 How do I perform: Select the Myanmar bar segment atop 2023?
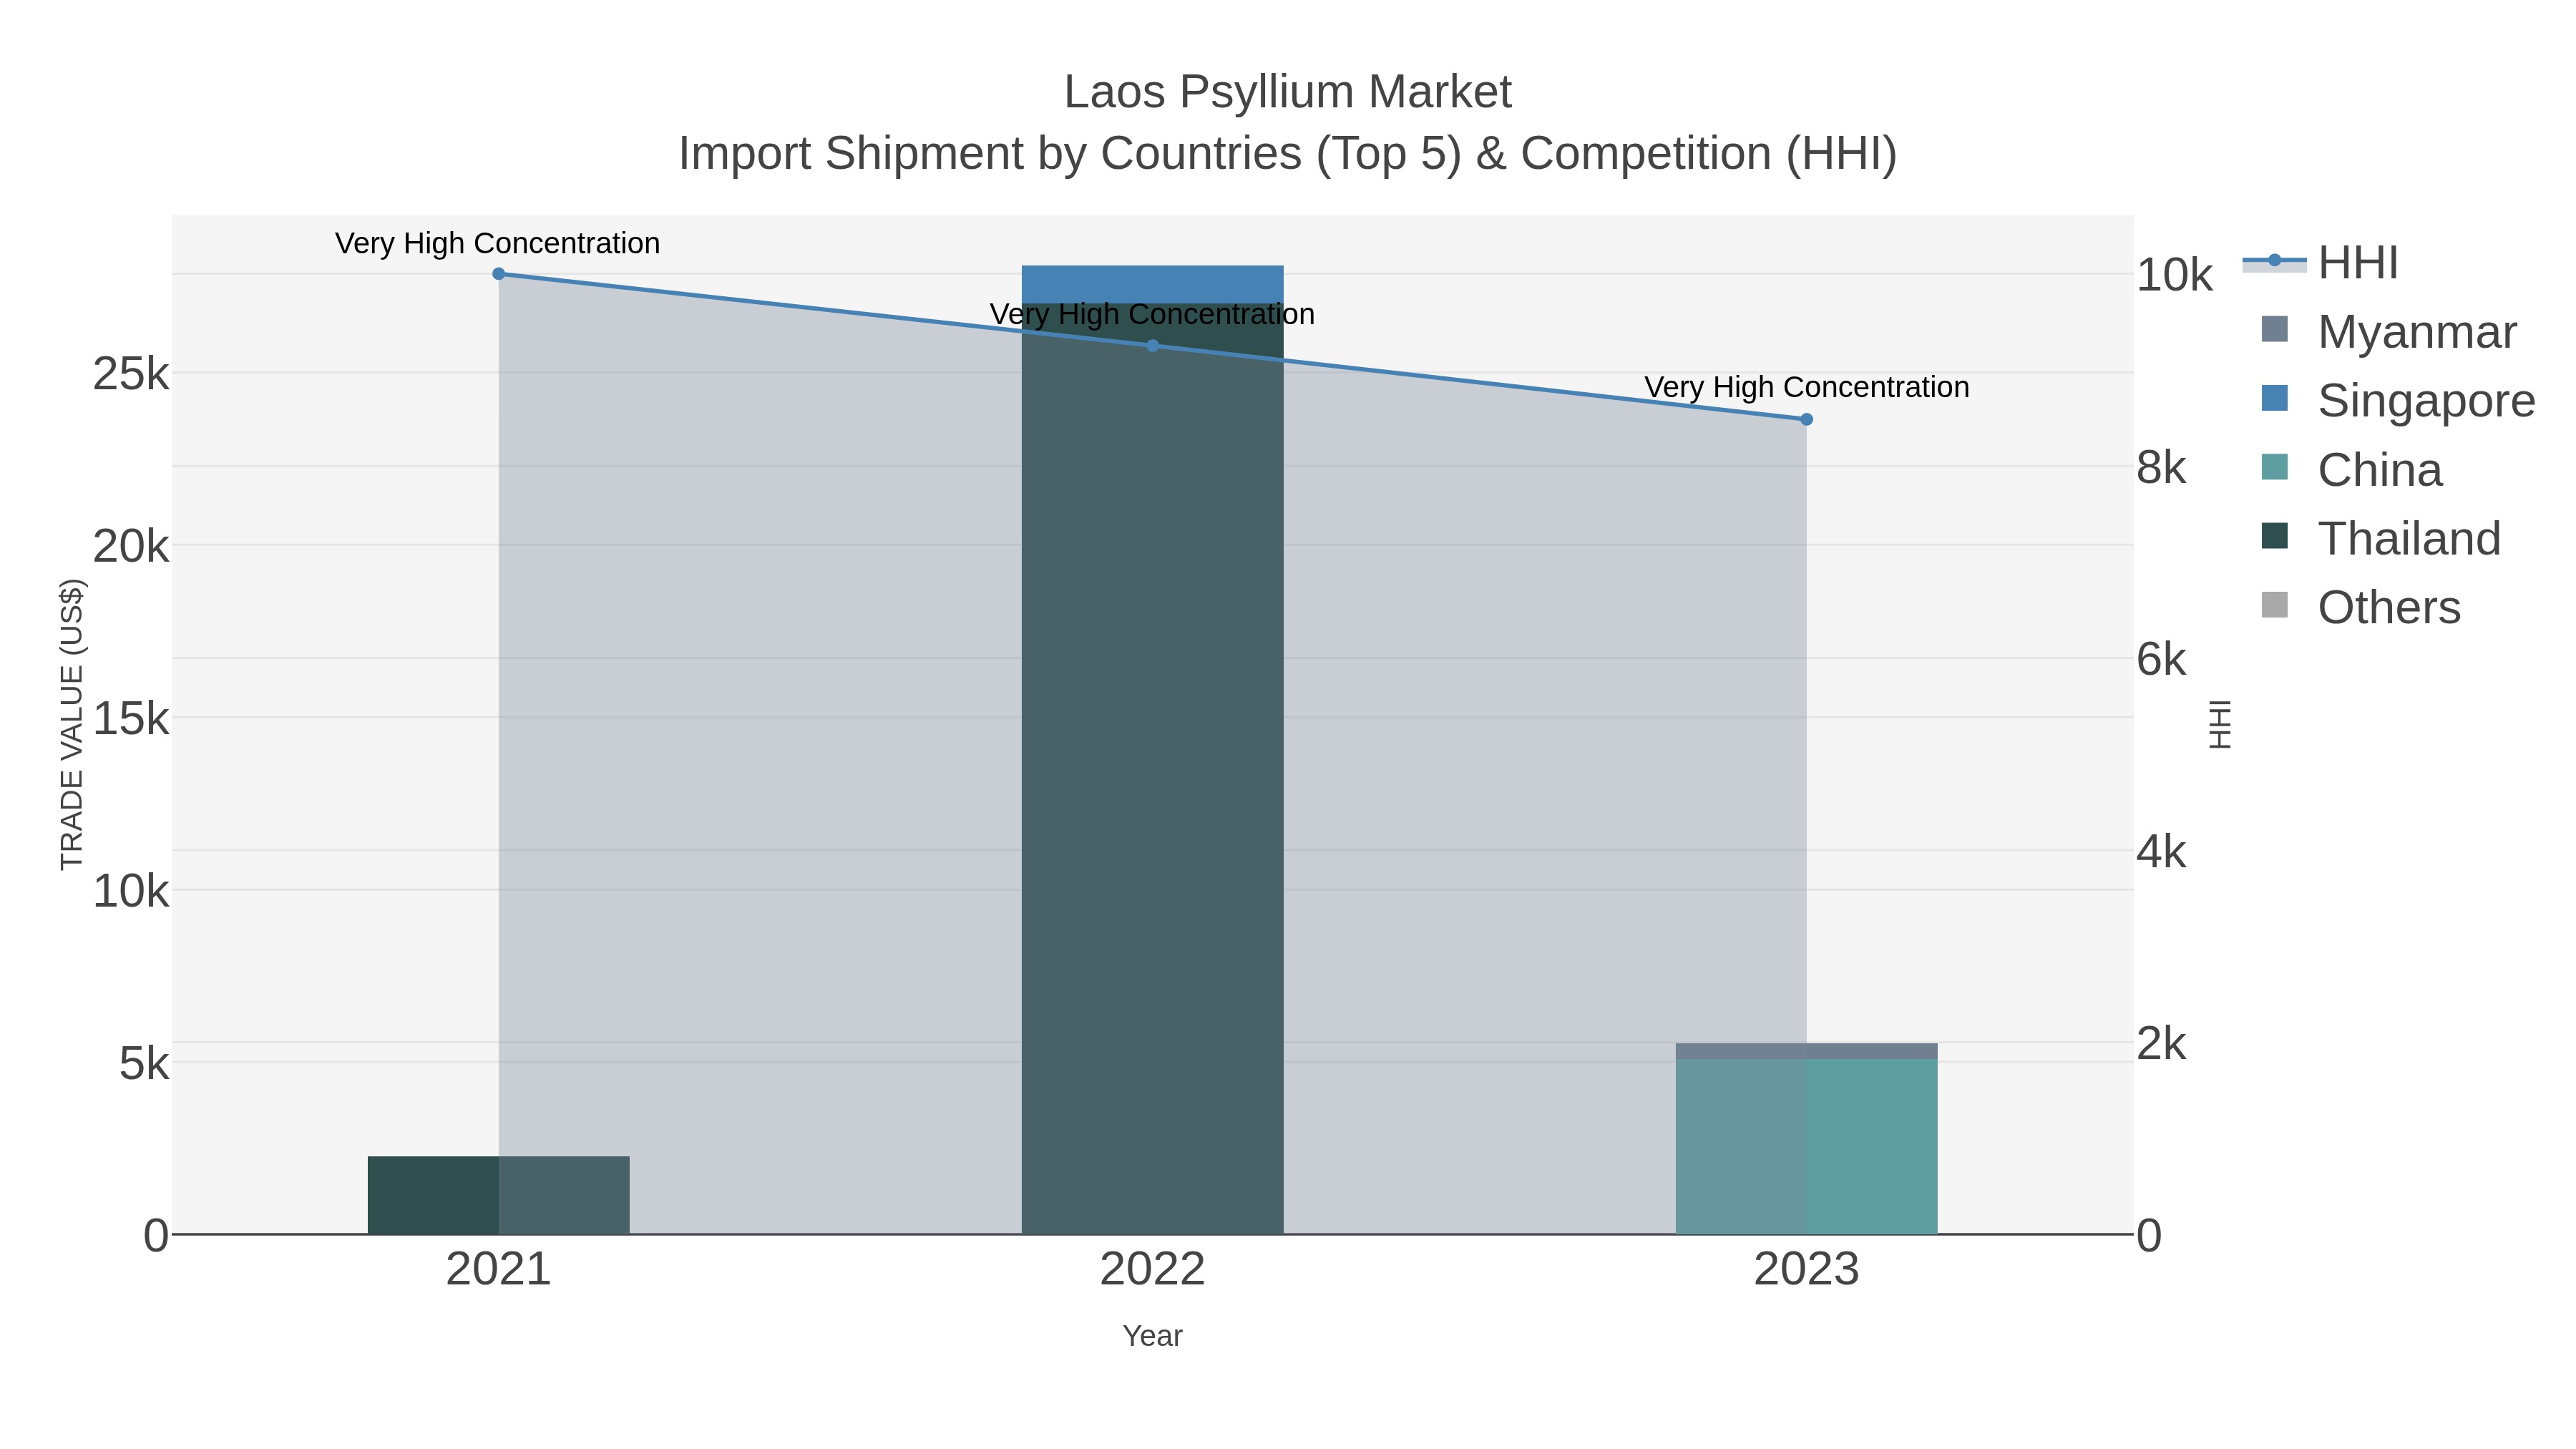tap(1806, 1051)
